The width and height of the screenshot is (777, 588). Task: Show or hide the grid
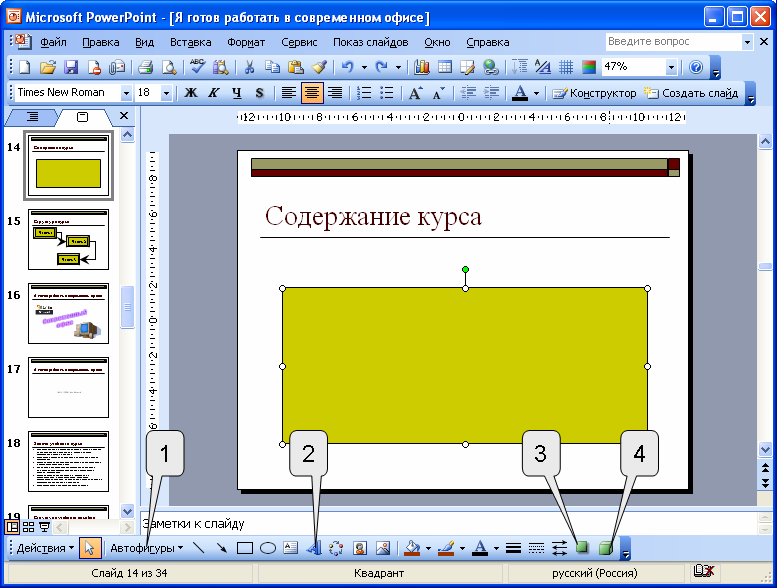[566, 67]
